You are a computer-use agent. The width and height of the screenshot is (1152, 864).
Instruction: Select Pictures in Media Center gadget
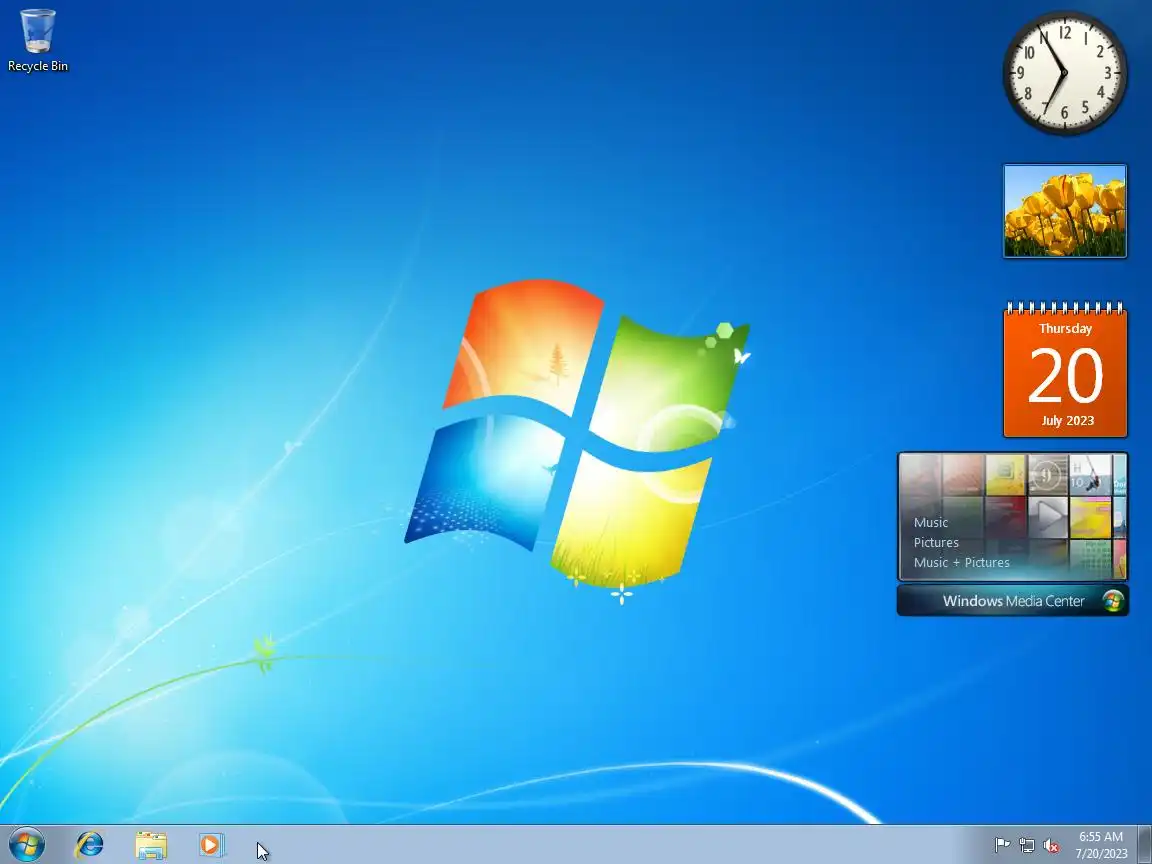click(x=936, y=542)
